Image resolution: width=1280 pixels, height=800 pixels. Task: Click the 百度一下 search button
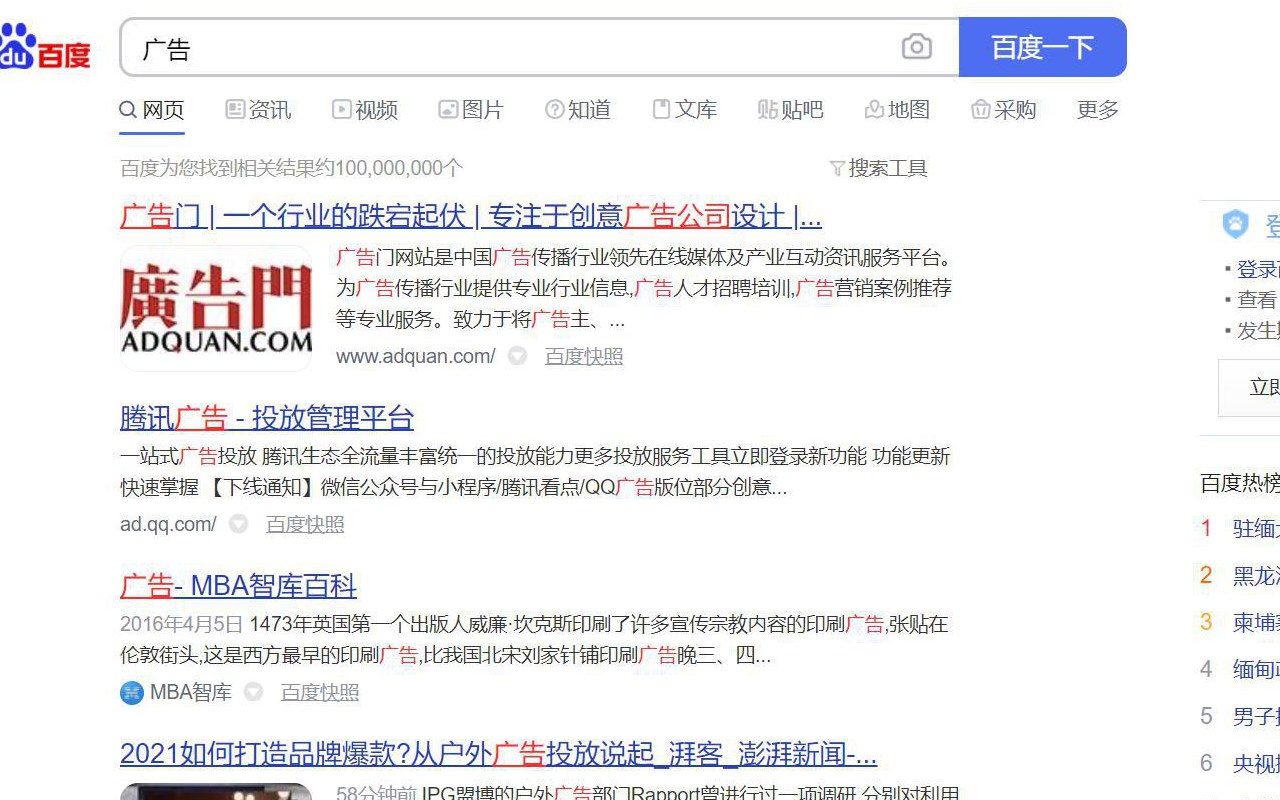point(1042,47)
